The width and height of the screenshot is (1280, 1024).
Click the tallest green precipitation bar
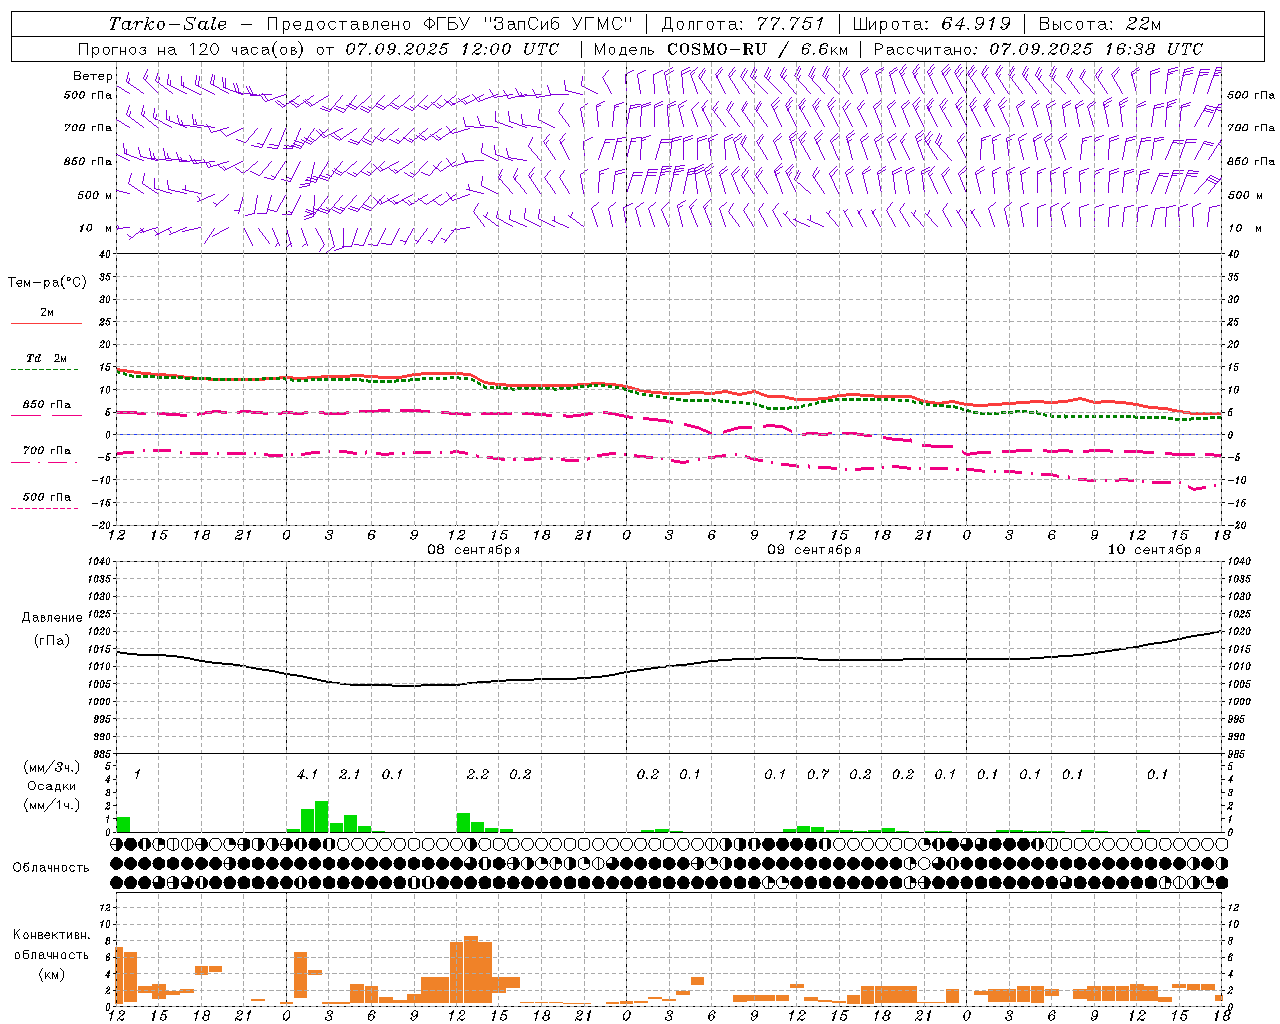(x=322, y=817)
